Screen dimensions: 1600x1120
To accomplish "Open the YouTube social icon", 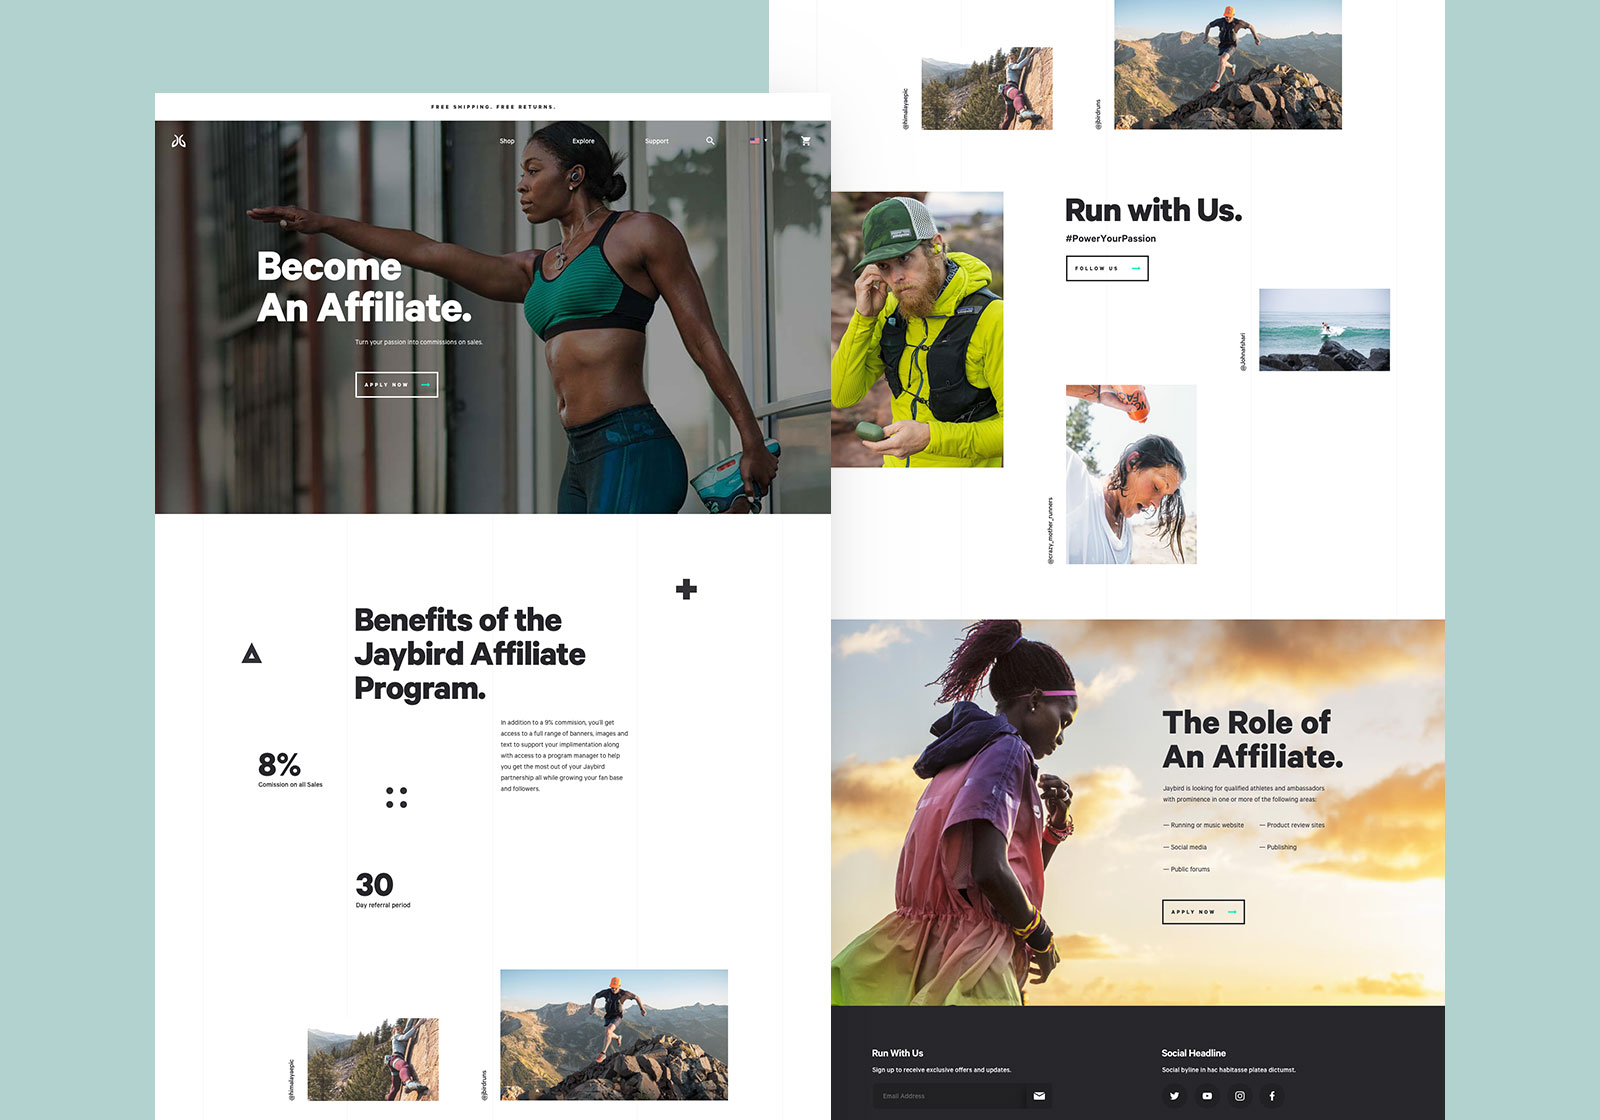I will point(1207,1096).
